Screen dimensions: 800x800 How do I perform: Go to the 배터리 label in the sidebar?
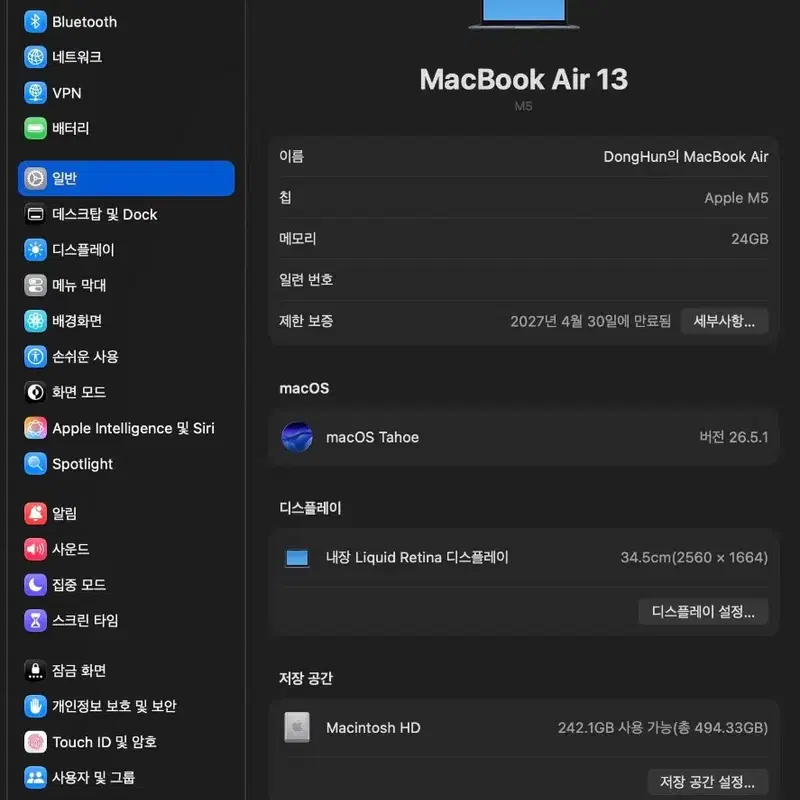coord(70,128)
